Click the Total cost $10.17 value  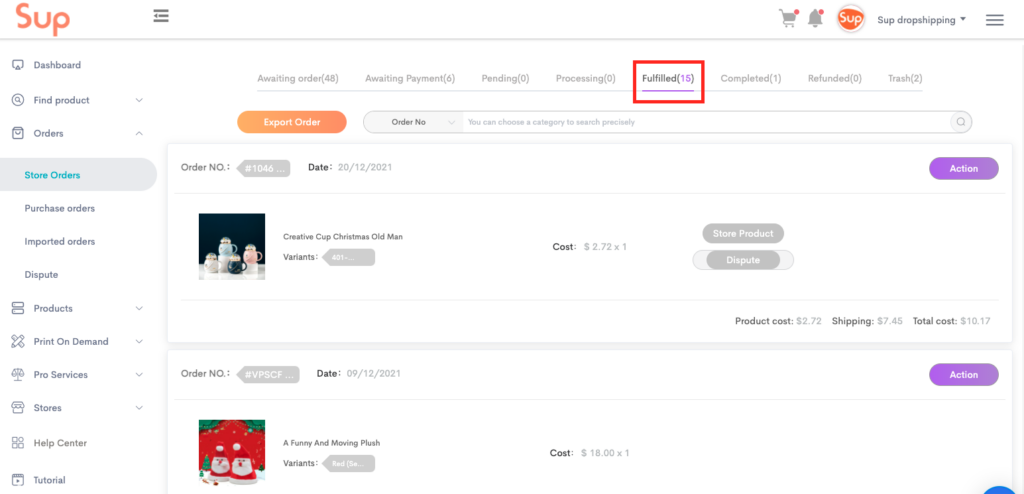point(976,321)
